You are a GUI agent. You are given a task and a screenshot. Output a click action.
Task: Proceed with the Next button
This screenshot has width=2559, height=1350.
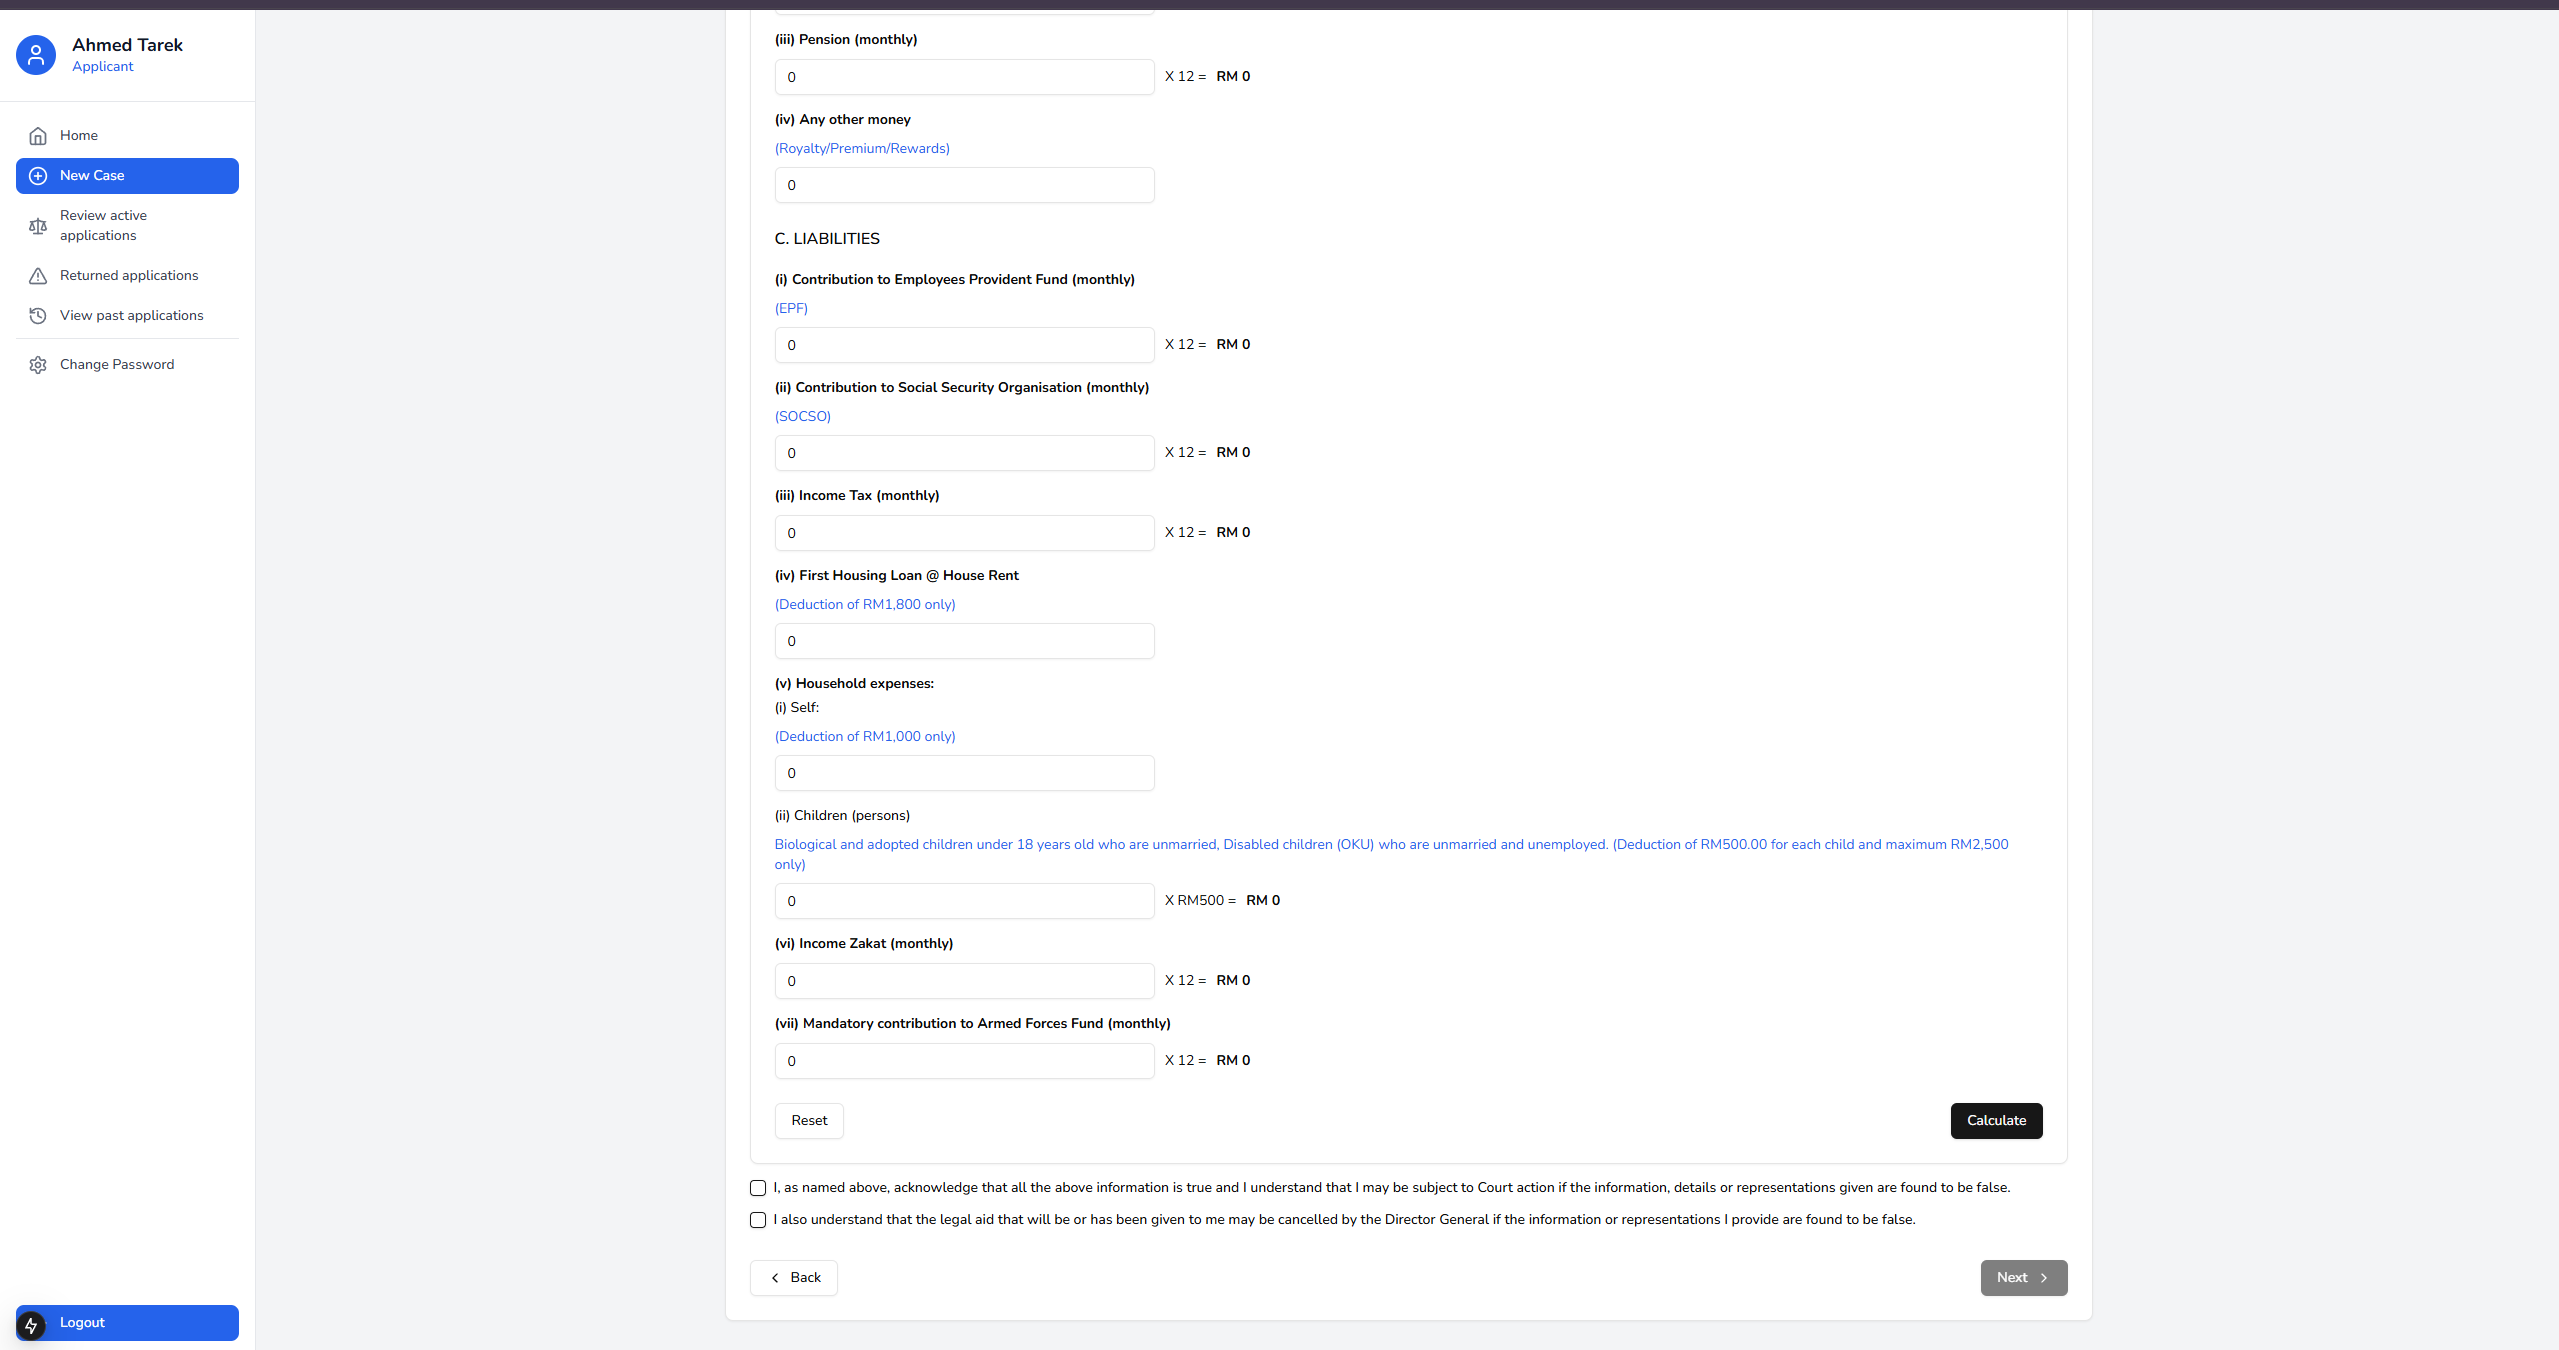tap(2023, 1278)
